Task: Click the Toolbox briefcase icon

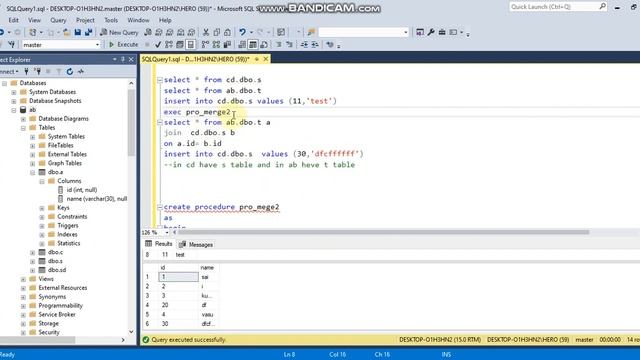Action: pyautogui.click(x=442, y=32)
